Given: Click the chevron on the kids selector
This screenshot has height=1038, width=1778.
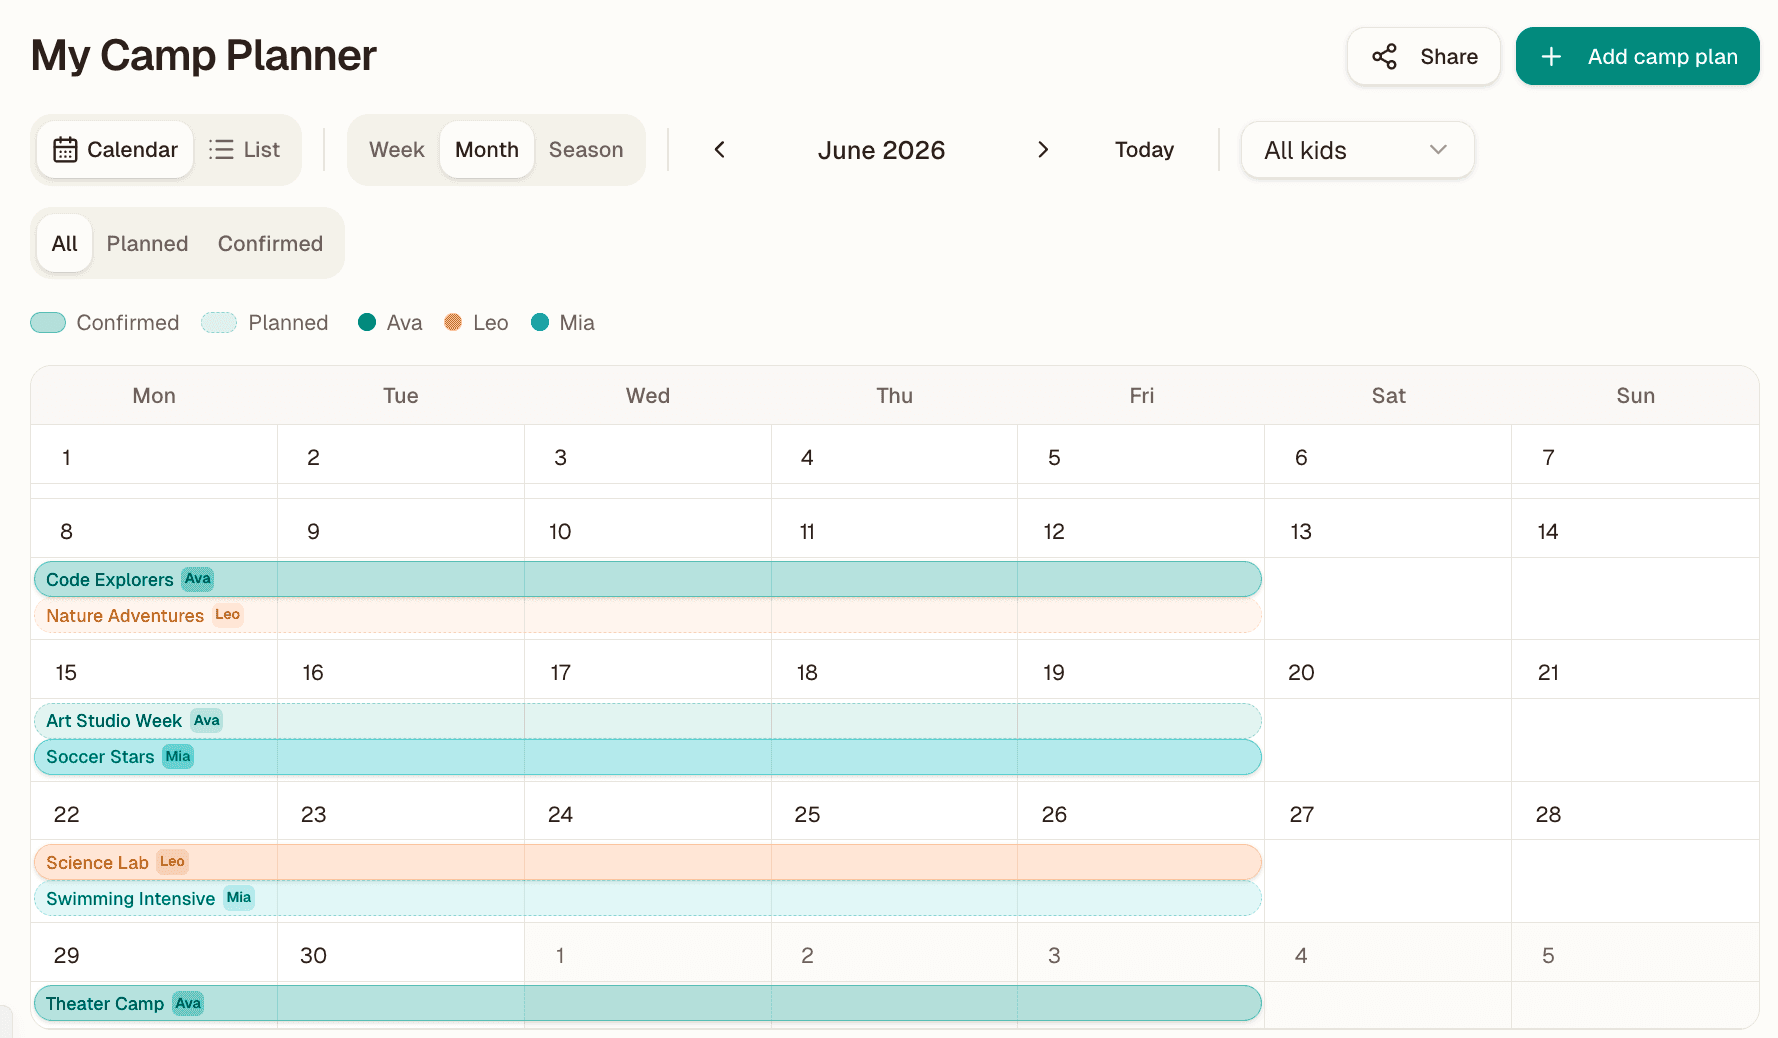Looking at the screenshot, I should 1438,150.
